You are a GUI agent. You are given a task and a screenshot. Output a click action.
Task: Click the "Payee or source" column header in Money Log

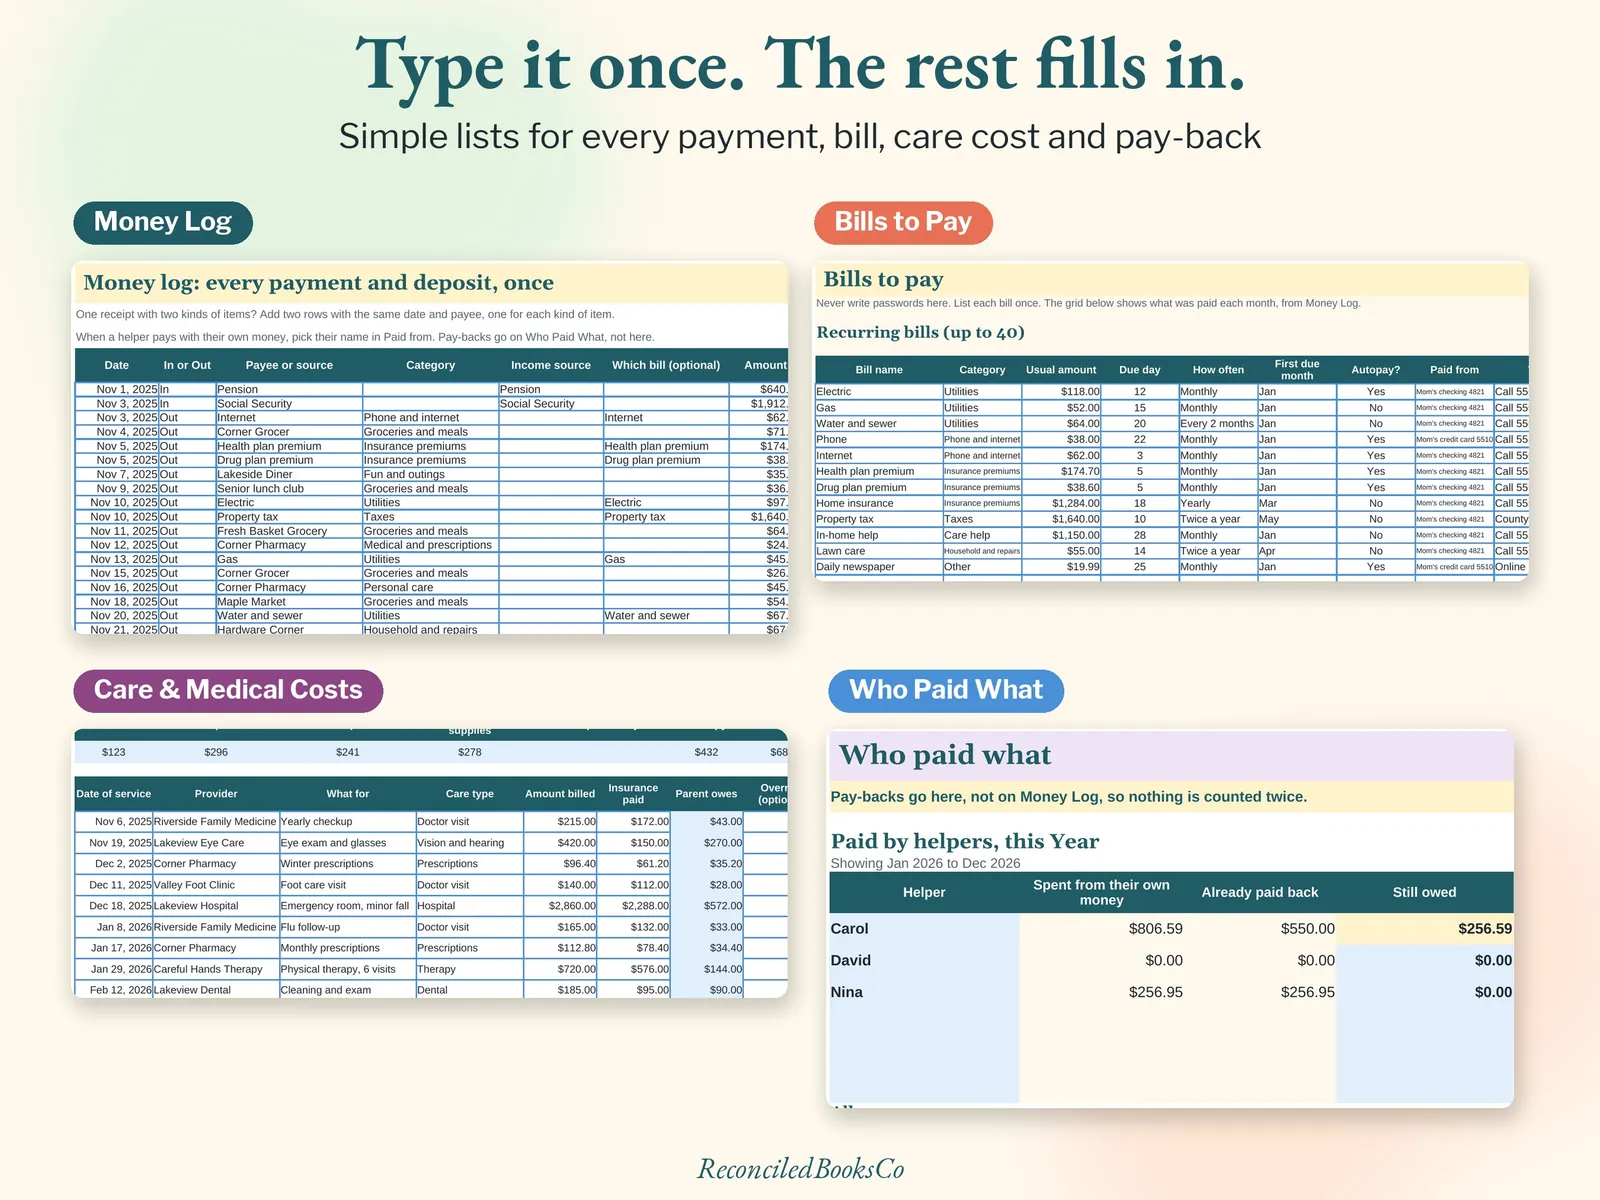(x=289, y=365)
